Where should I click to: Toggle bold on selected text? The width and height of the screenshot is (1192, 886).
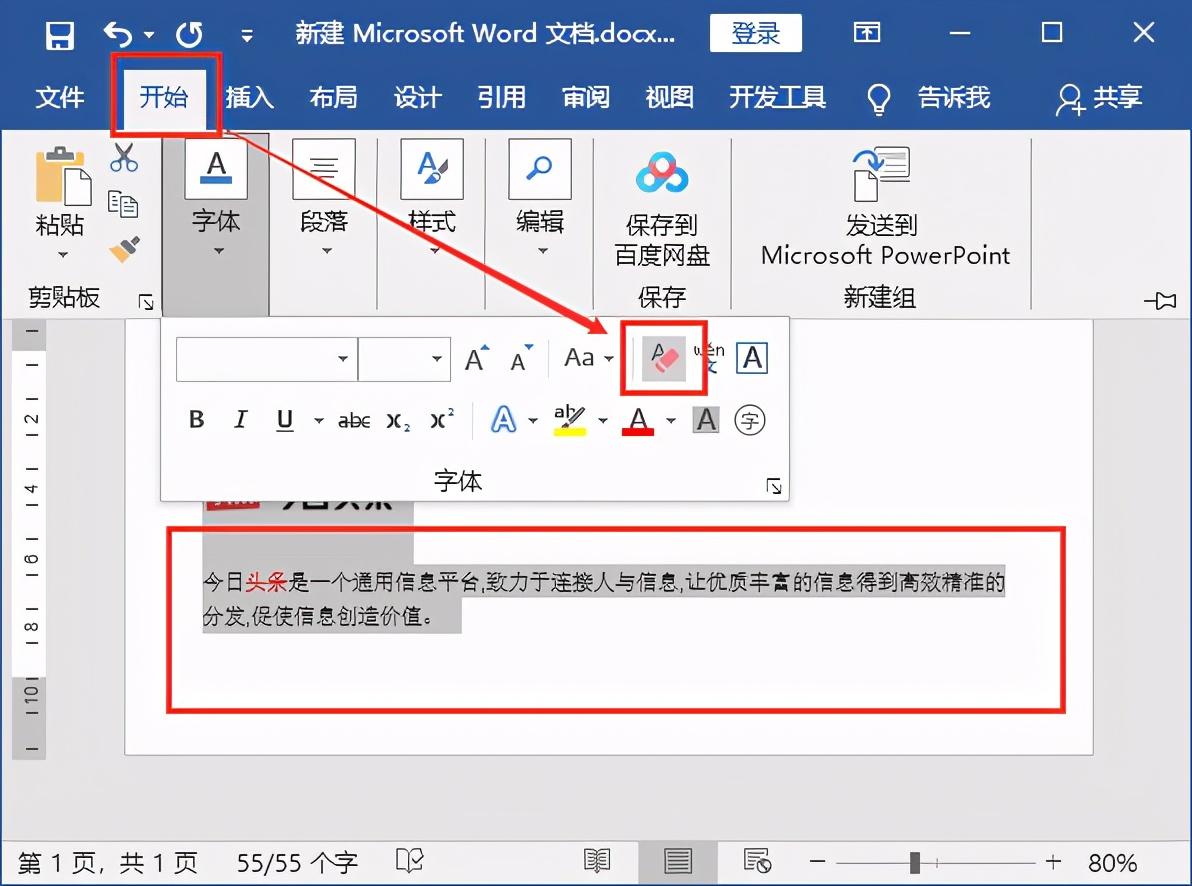click(196, 419)
